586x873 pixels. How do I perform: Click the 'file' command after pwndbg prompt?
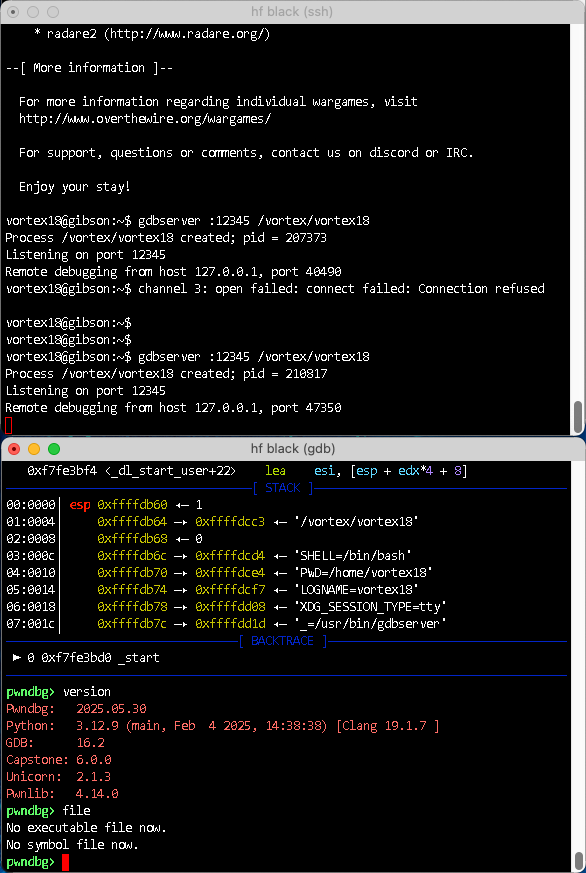[76, 811]
